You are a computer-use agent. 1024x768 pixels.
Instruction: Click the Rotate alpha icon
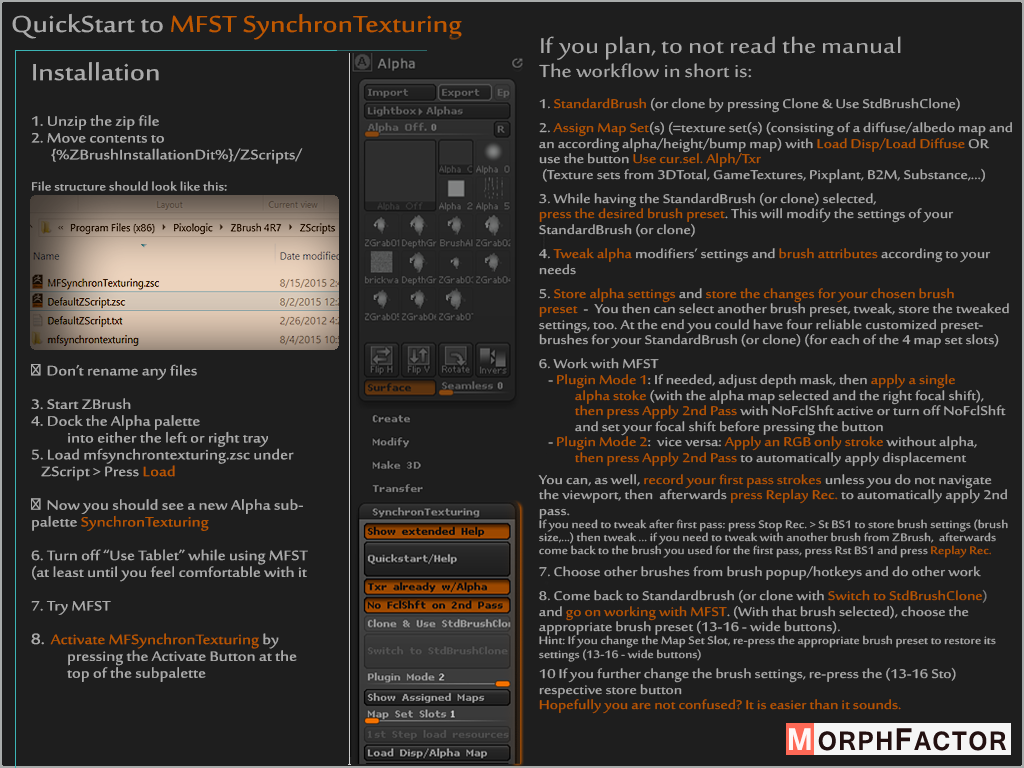tap(456, 360)
